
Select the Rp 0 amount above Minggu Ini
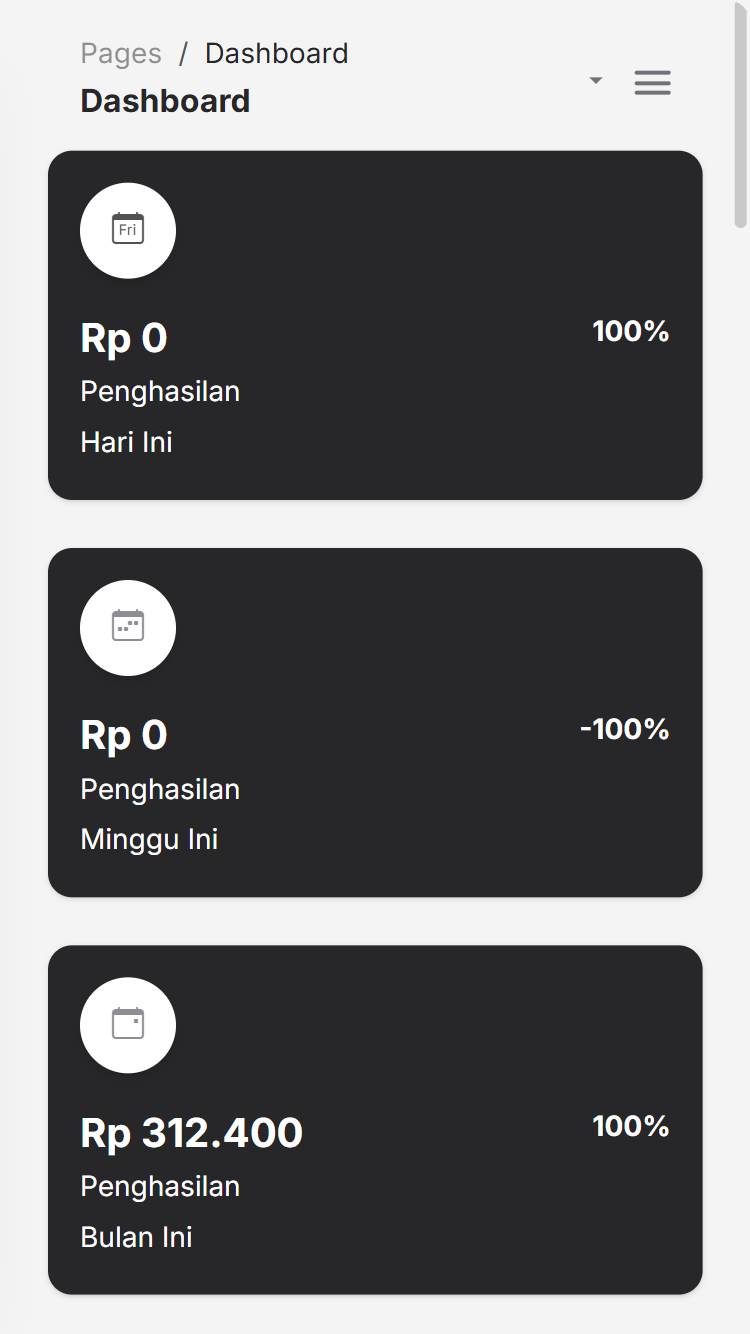124,735
